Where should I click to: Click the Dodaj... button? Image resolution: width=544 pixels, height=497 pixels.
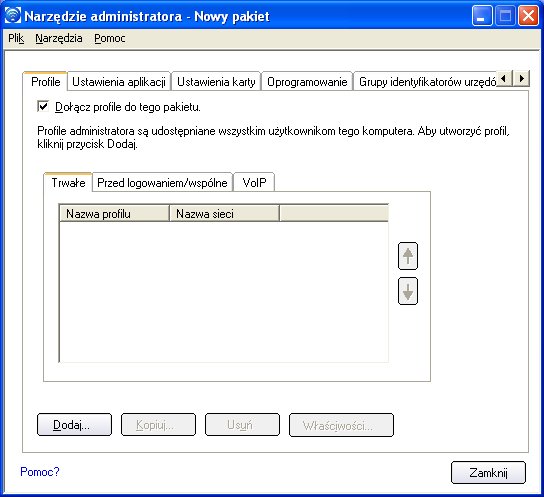(x=74, y=425)
